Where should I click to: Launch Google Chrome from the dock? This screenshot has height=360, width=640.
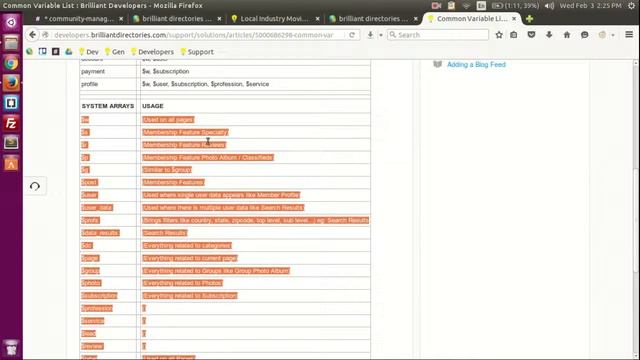point(11,63)
